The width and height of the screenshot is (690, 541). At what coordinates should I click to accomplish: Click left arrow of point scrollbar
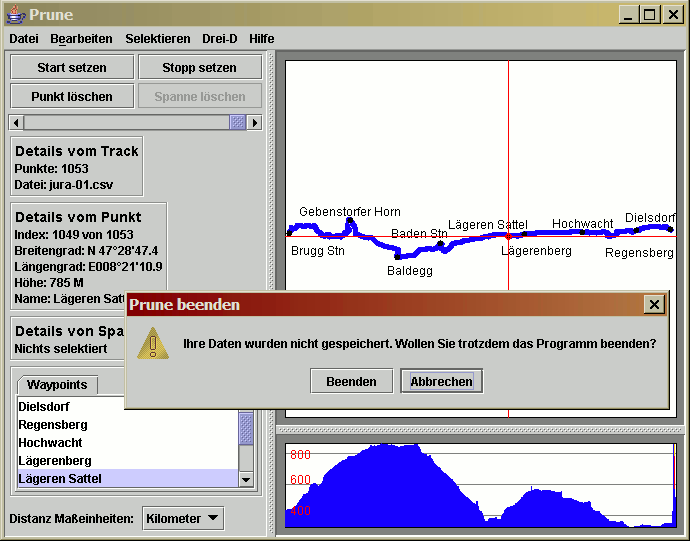(16, 122)
